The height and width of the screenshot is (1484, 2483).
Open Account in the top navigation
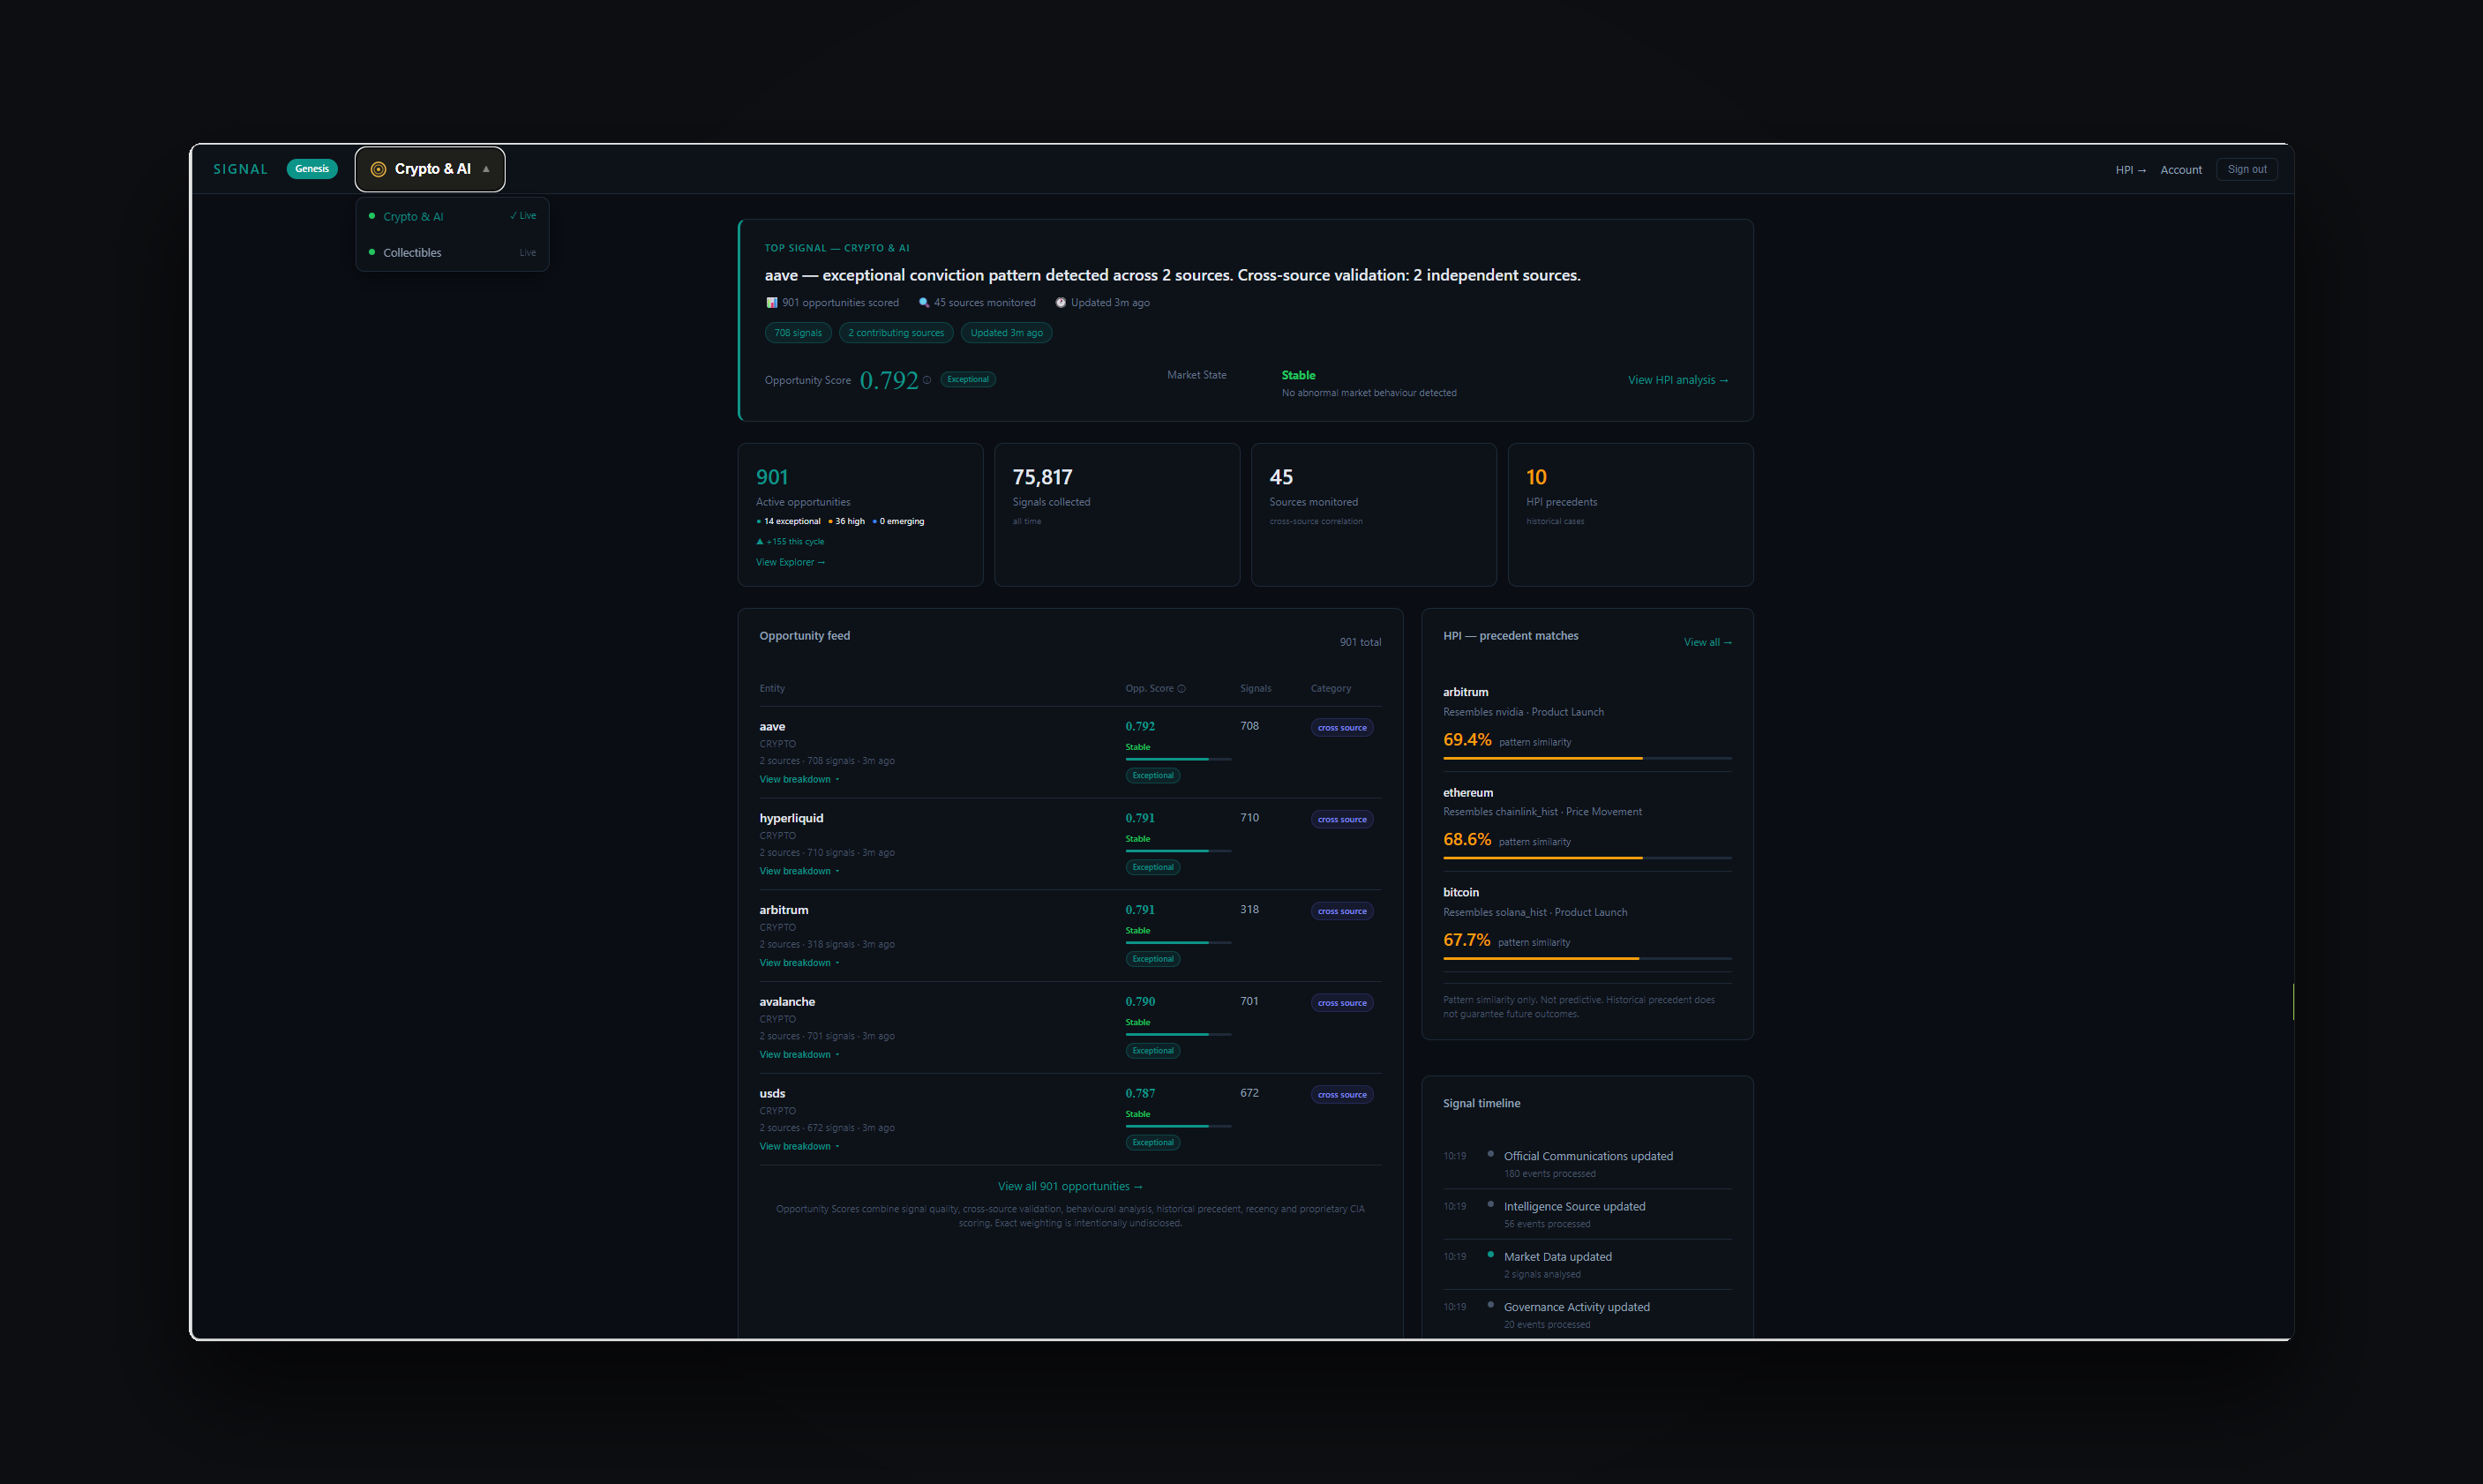[x=2181, y=170]
